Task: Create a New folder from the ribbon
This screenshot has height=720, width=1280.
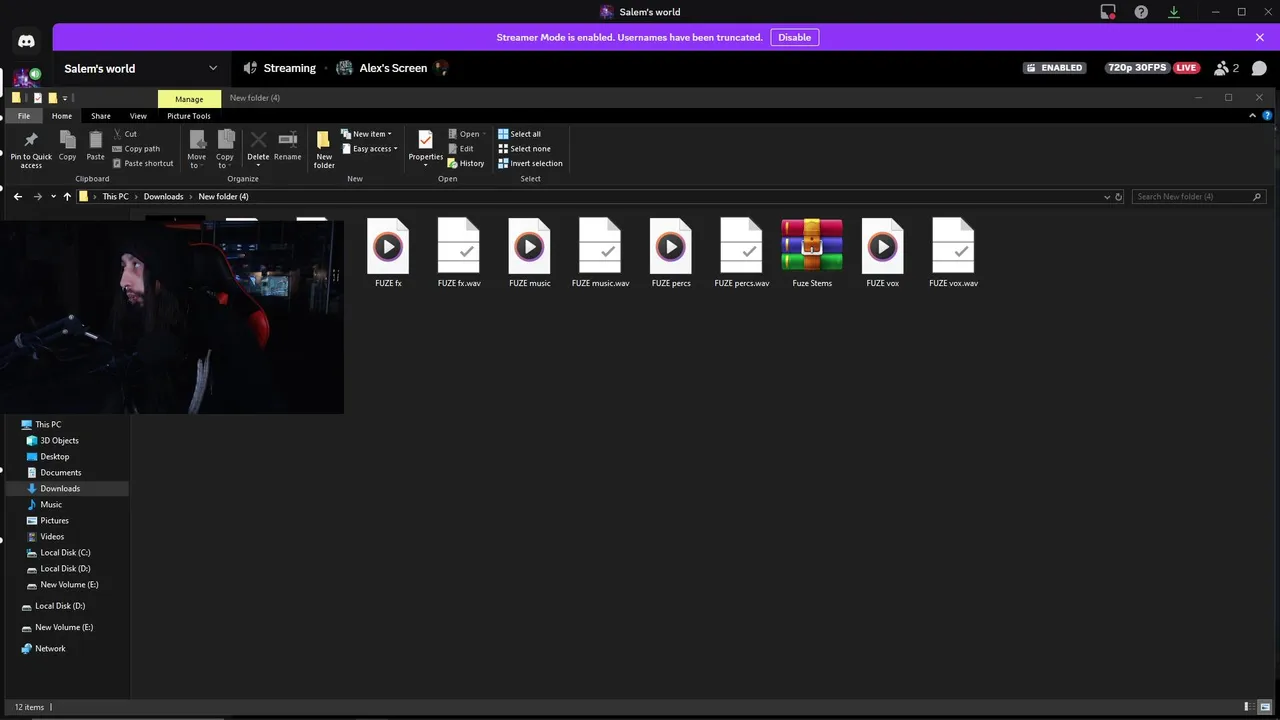Action: [324, 148]
